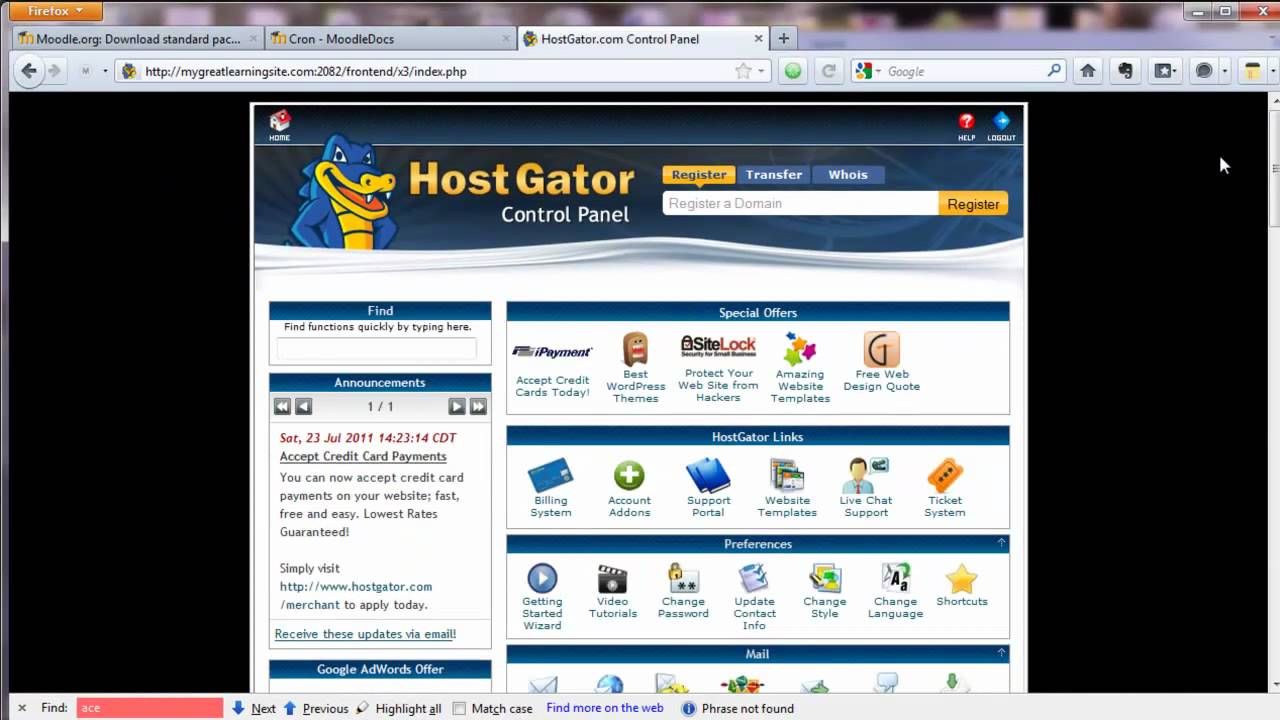
Task: Click the Reload page button
Action: [828, 71]
